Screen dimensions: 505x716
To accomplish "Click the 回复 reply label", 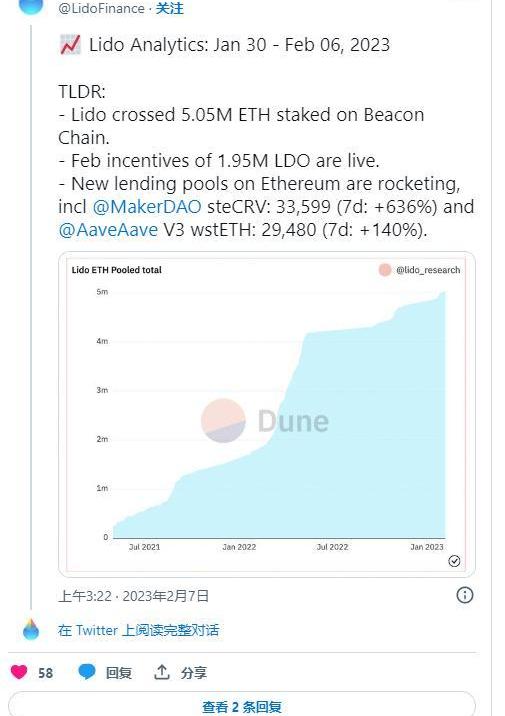I will click(119, 672).
